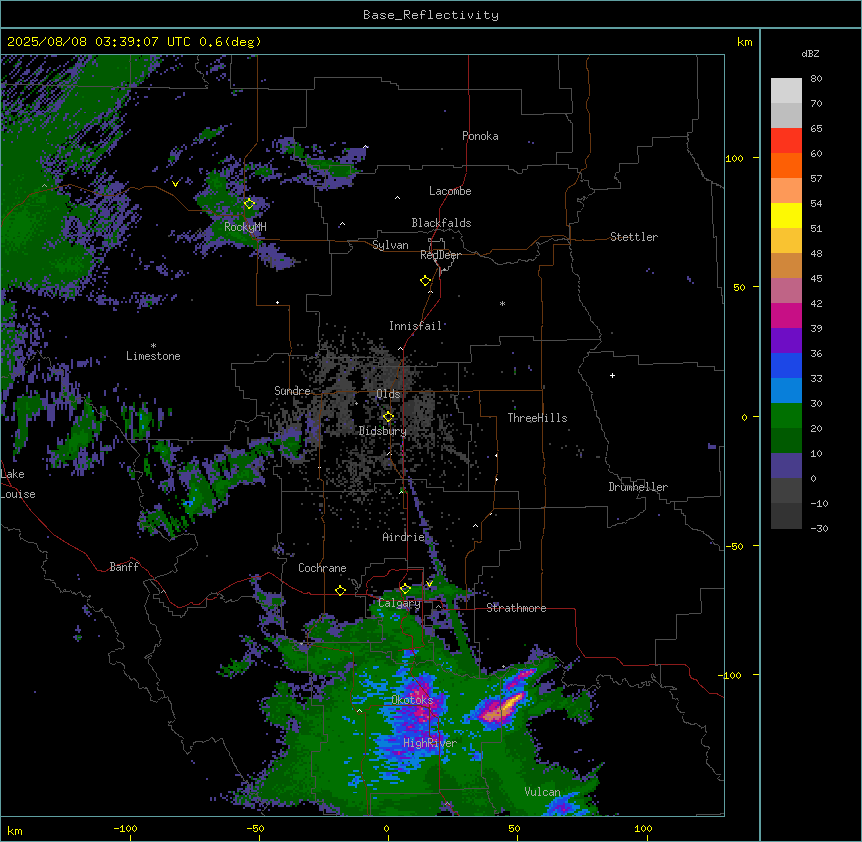Select the red 65 dBZ legend swatch
This screenshot has height=842, width=862.
point(786,140)
